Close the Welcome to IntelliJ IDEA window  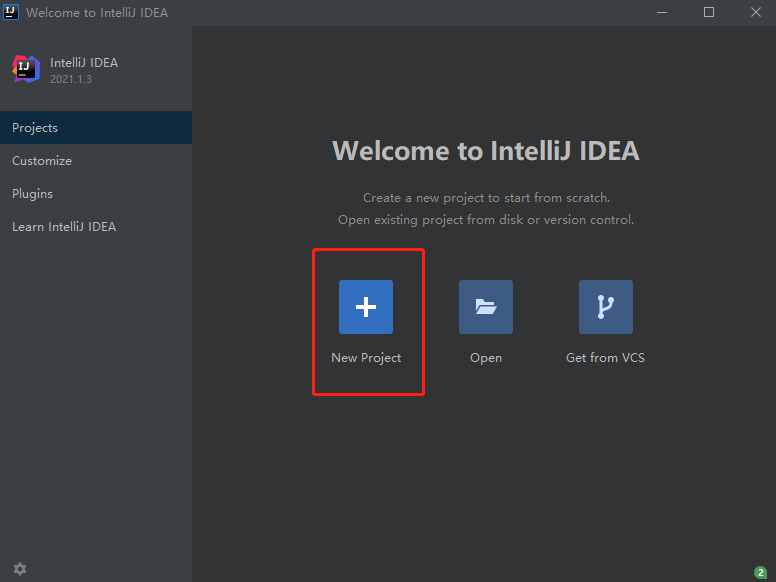[753, 12]
